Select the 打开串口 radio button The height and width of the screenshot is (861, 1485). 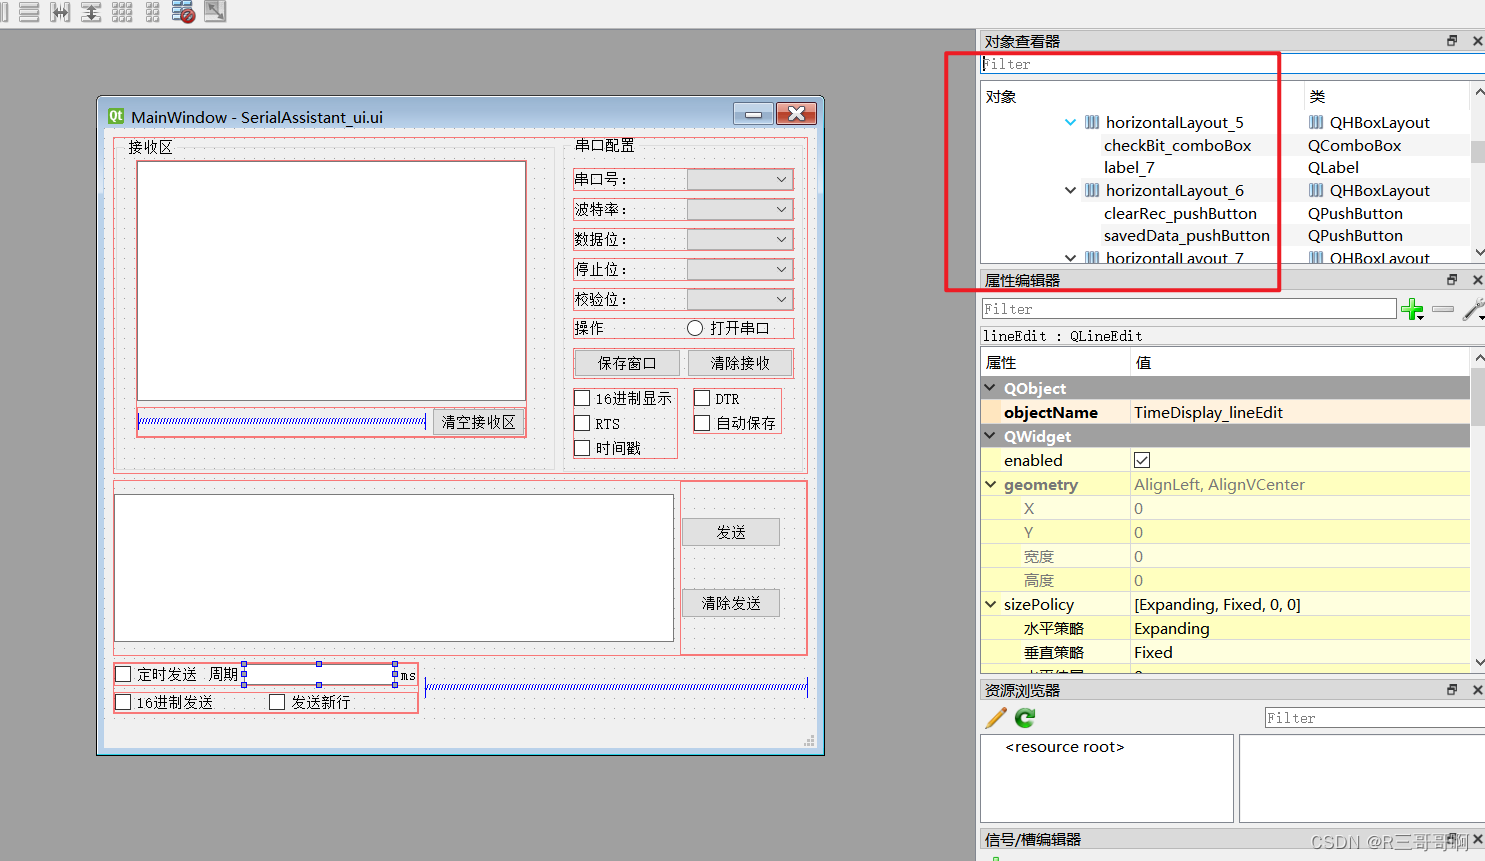click(695, 328)
